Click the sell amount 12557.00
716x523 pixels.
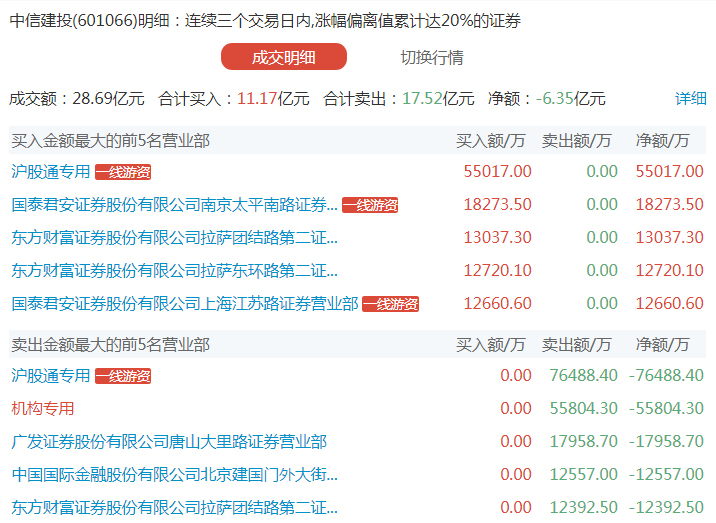(x=583, y=475)
